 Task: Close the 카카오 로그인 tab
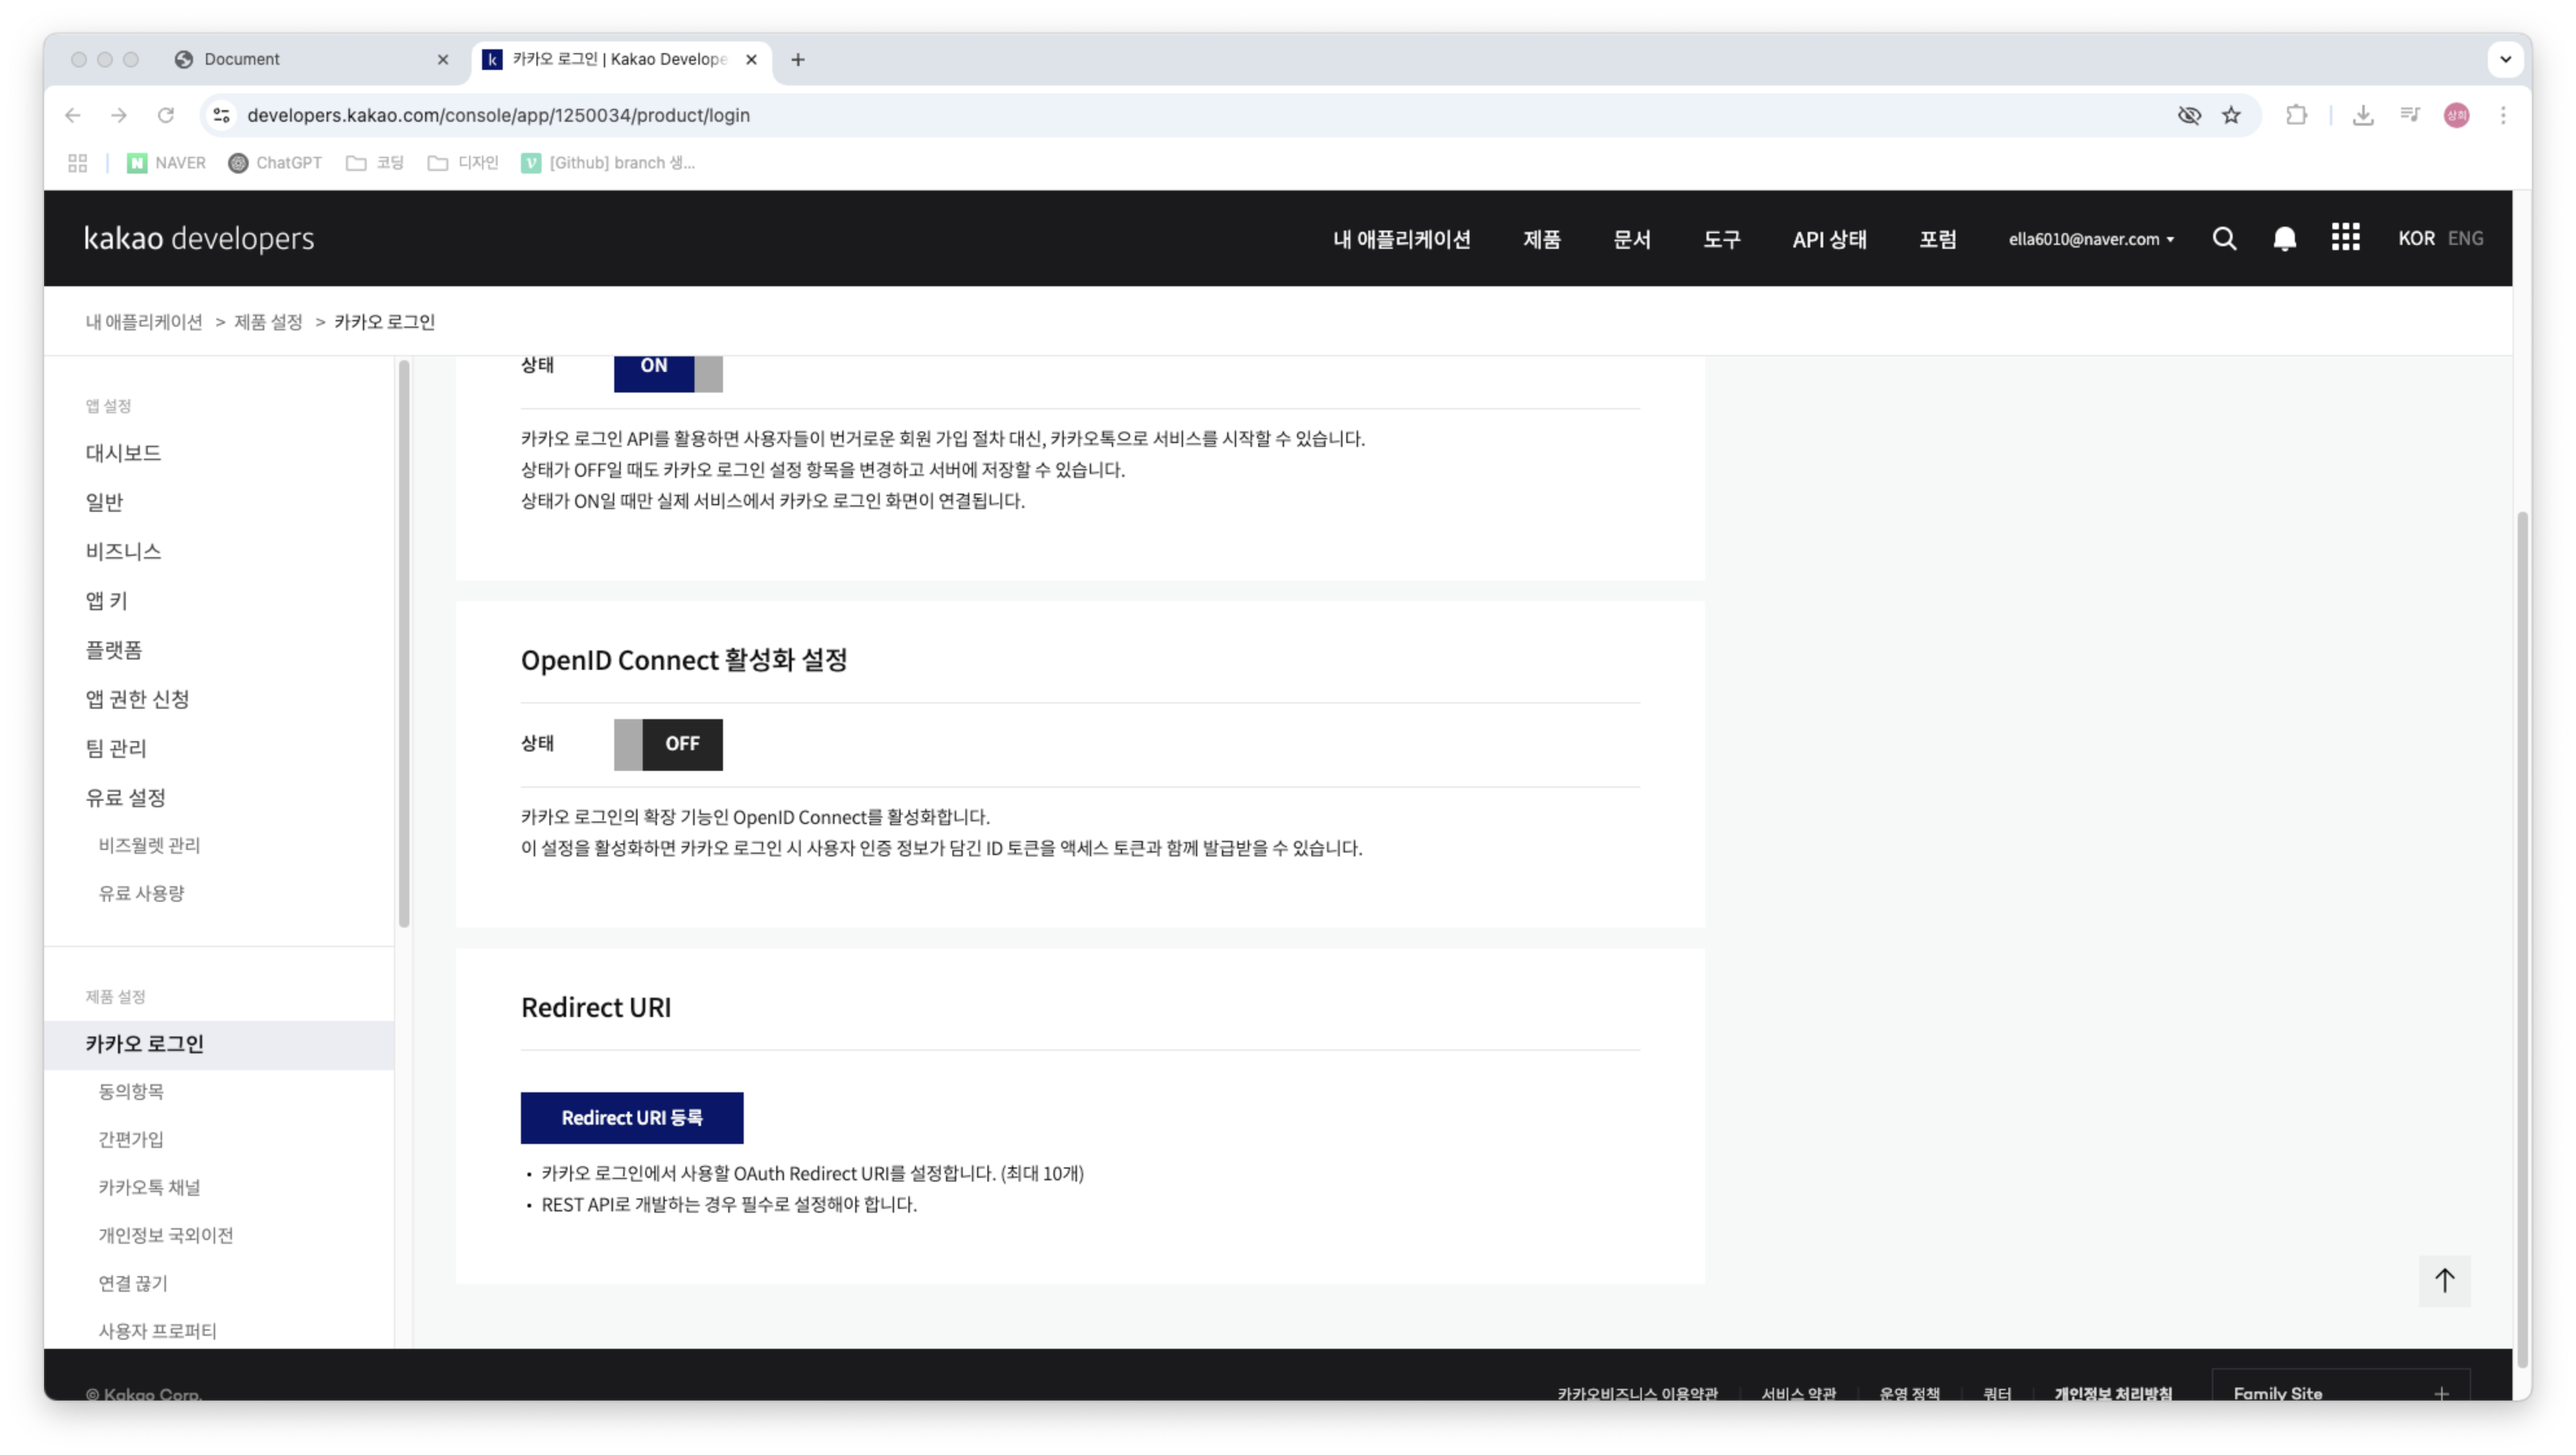pos(751,60)
